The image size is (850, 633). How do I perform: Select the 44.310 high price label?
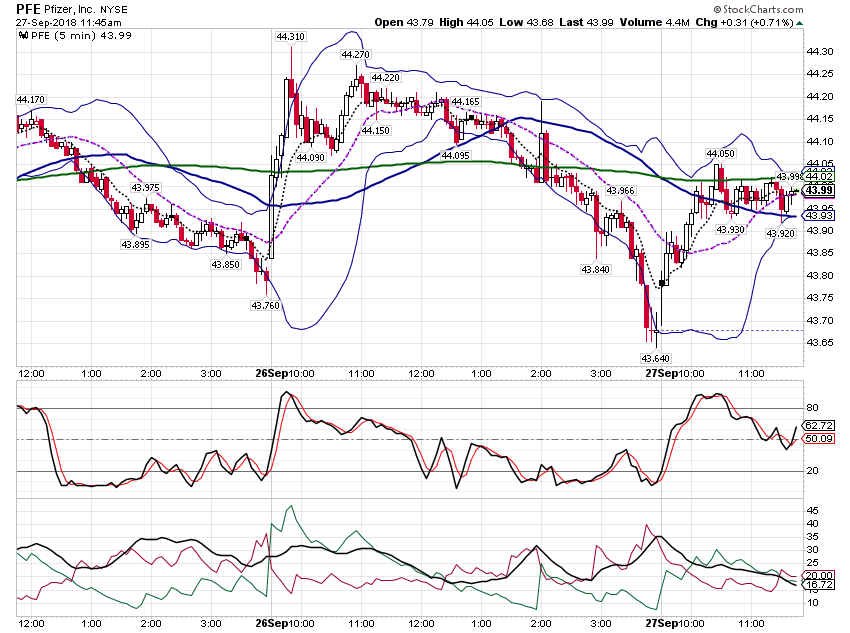[291, 37]
